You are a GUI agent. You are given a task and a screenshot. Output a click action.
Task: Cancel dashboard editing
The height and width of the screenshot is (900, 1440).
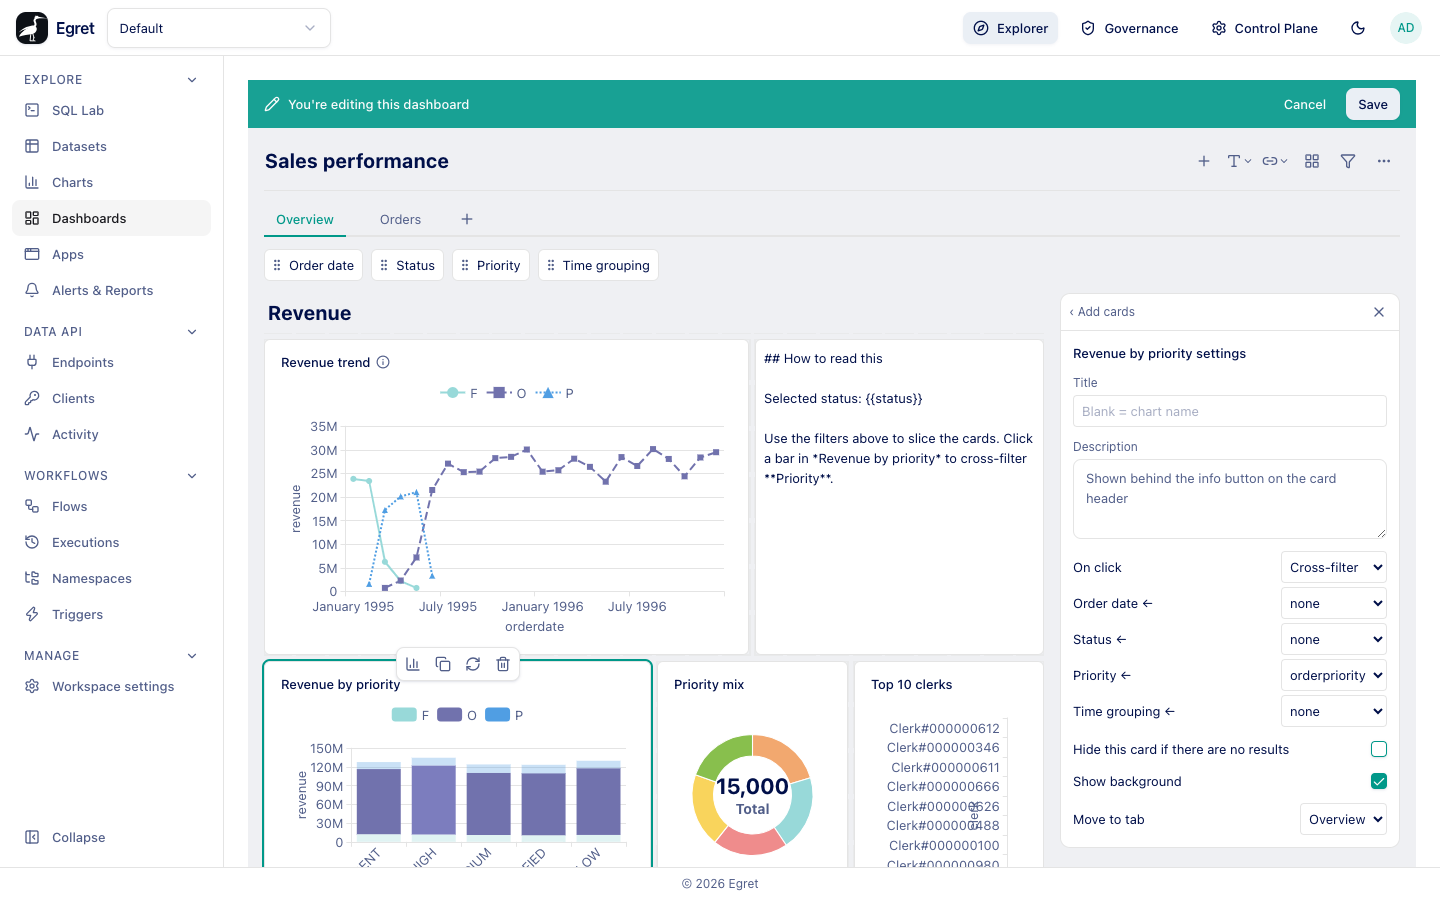point(1305,104)
